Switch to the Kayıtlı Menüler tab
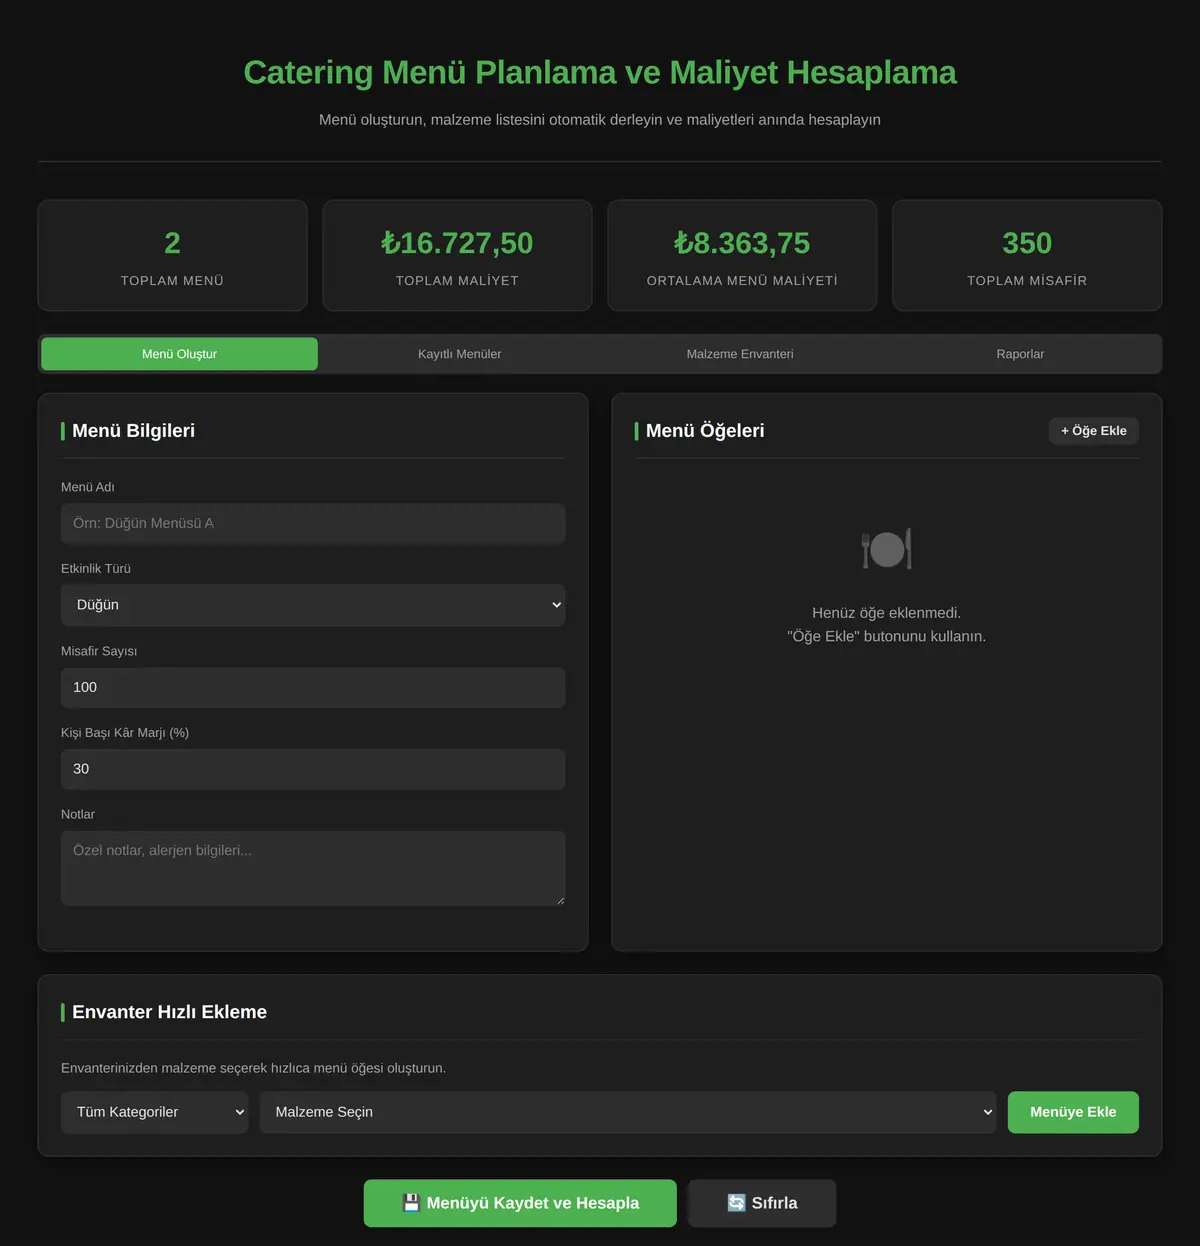 tap(460, 354)
